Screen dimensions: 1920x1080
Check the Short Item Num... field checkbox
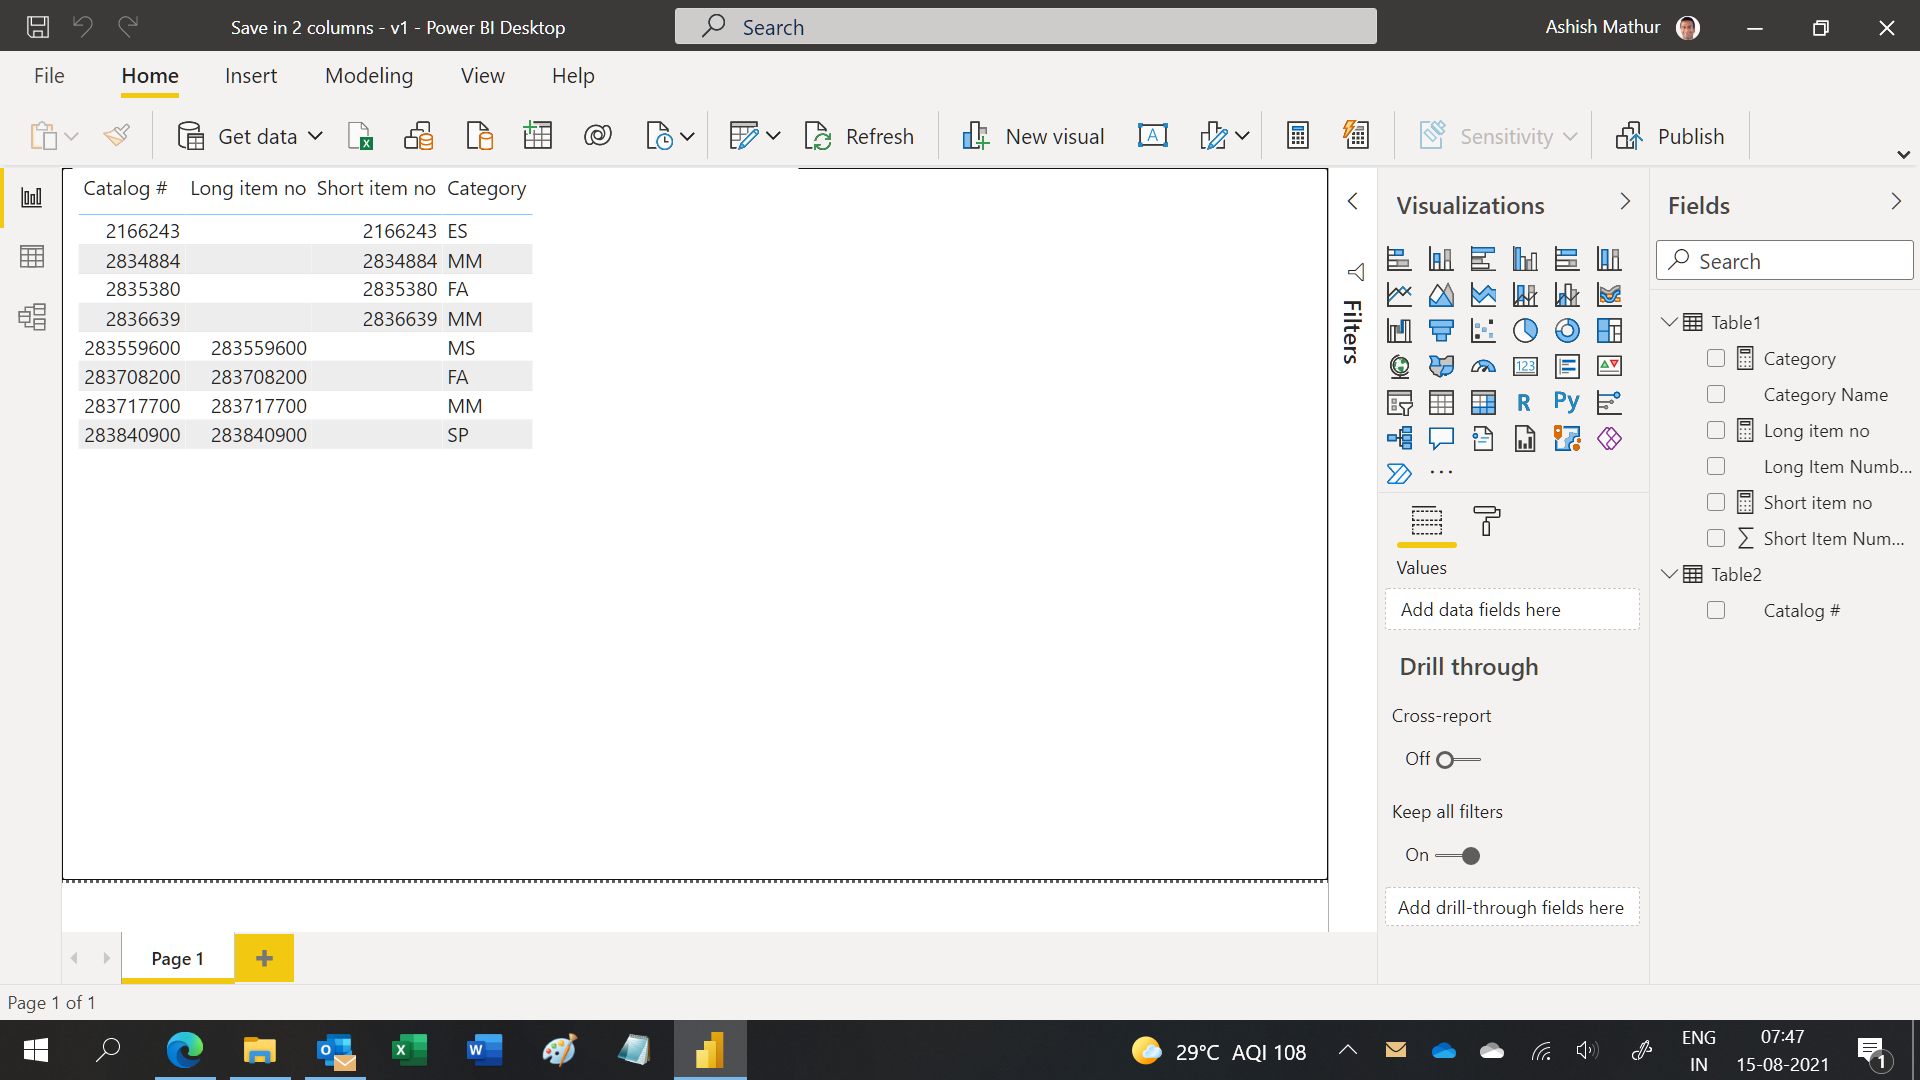coord(1716,538)
